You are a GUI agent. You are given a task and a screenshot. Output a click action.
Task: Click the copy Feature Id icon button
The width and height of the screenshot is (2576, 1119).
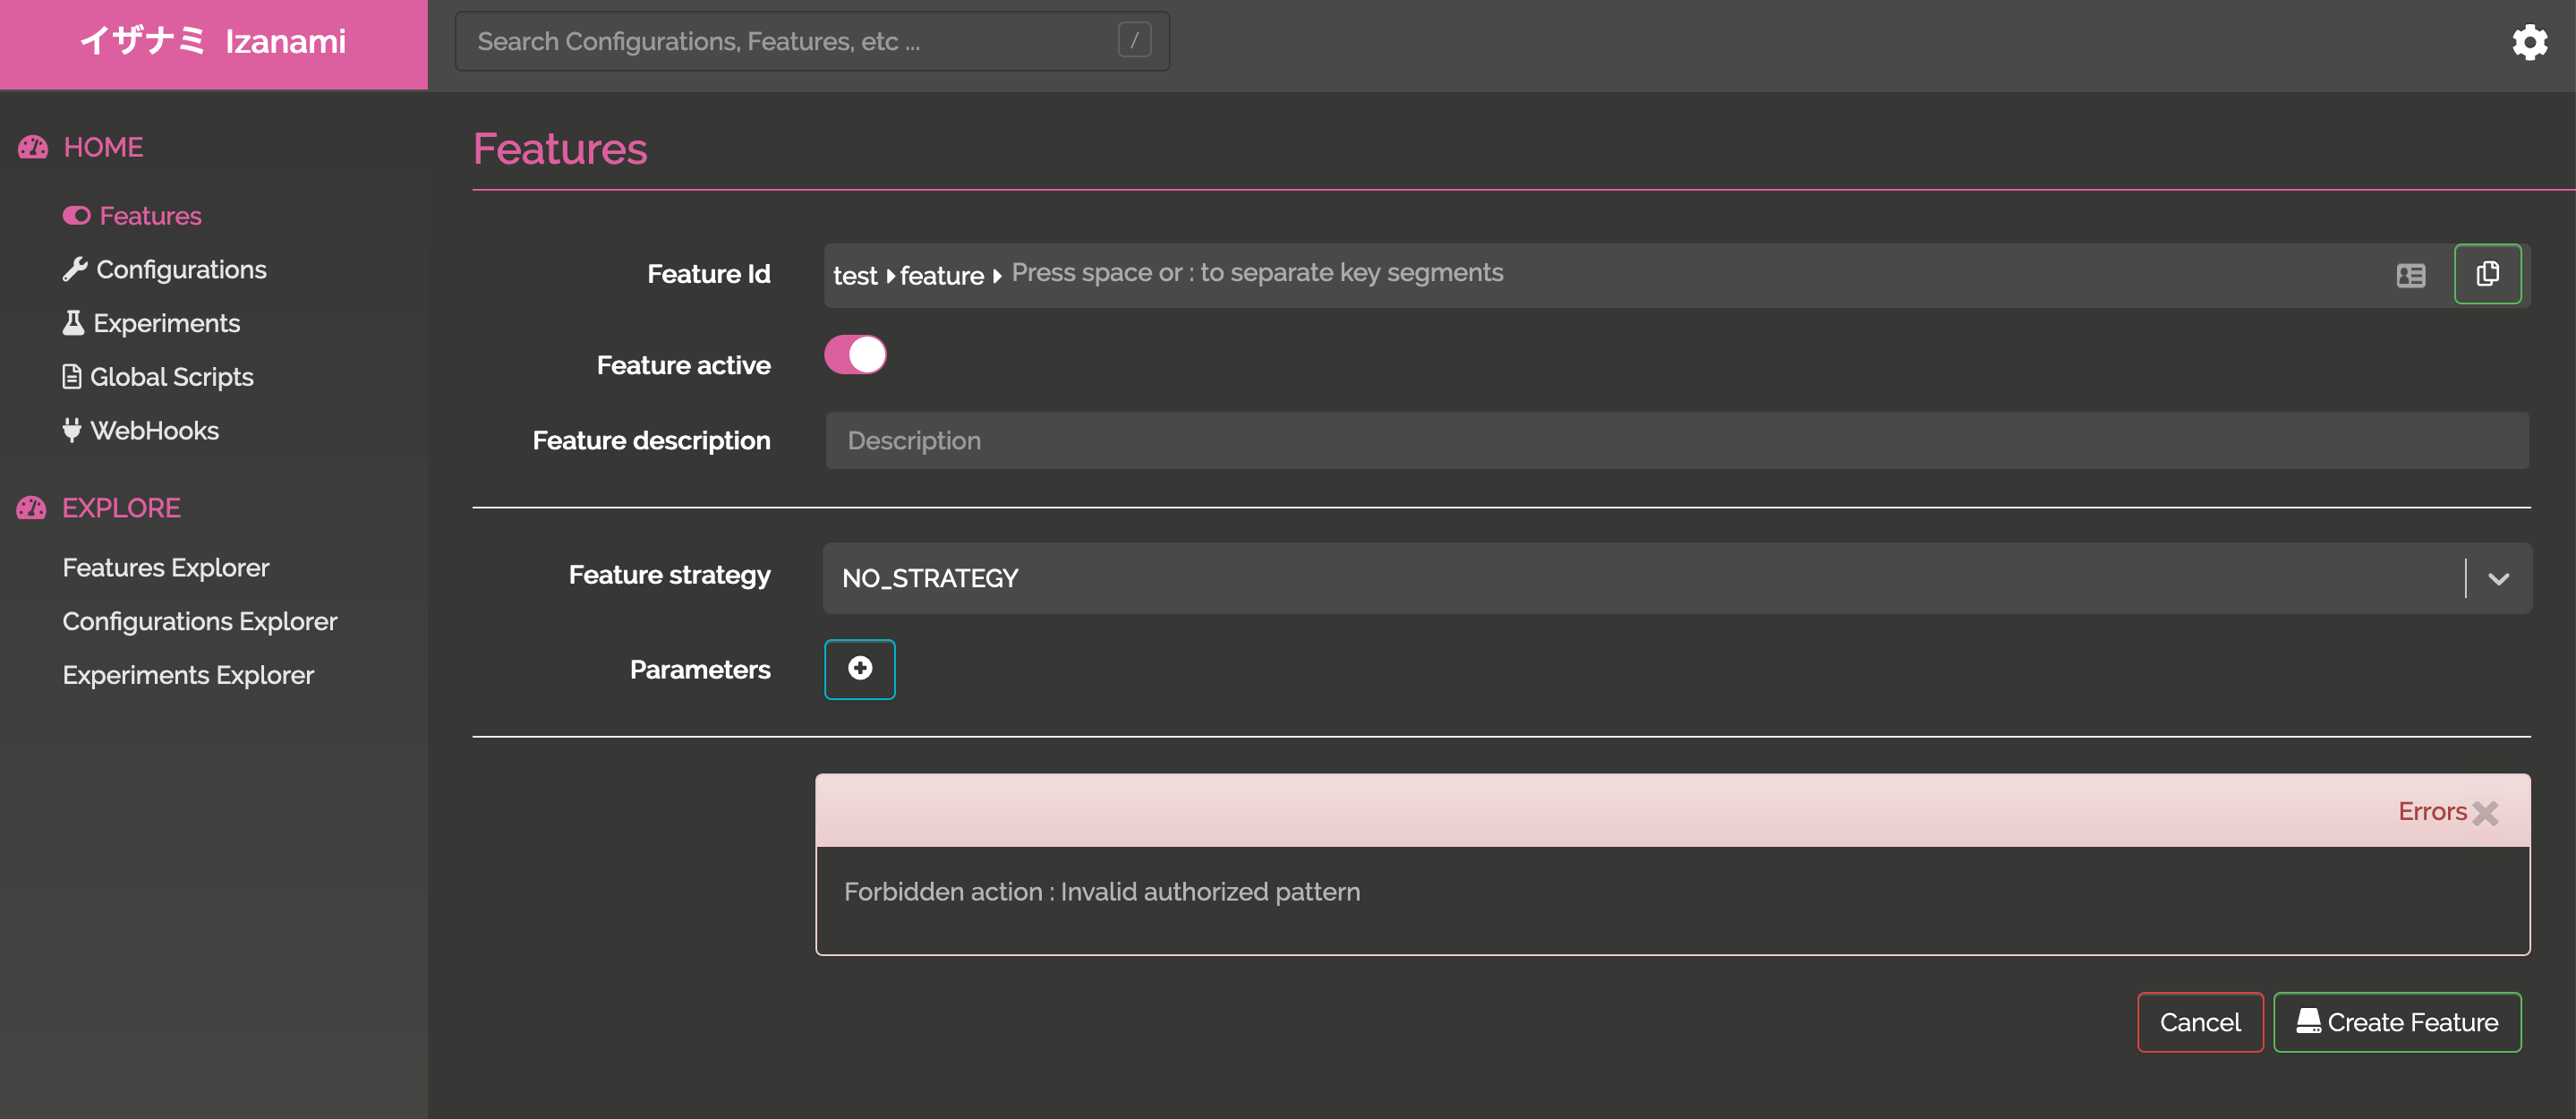click(2487, 274)
